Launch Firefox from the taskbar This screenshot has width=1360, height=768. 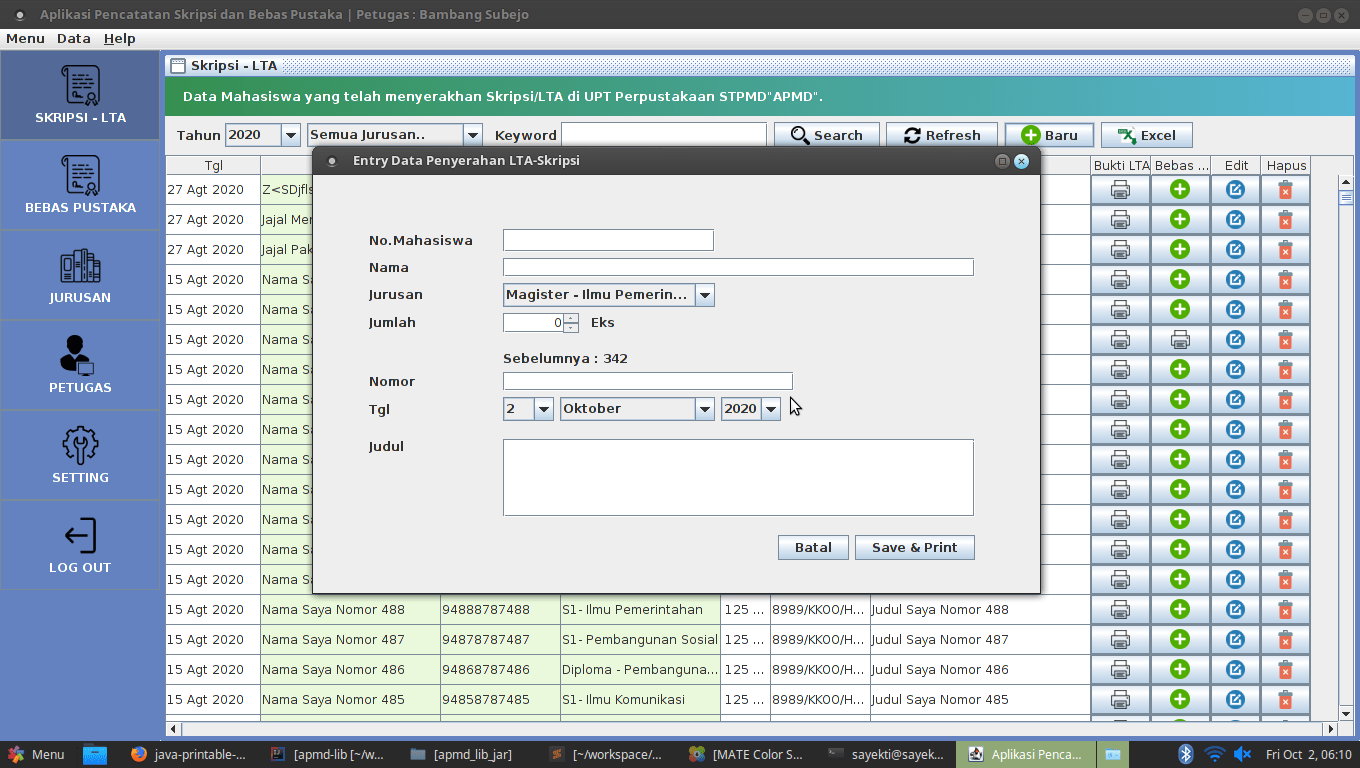pyautogui.click(x=138, y=755)
